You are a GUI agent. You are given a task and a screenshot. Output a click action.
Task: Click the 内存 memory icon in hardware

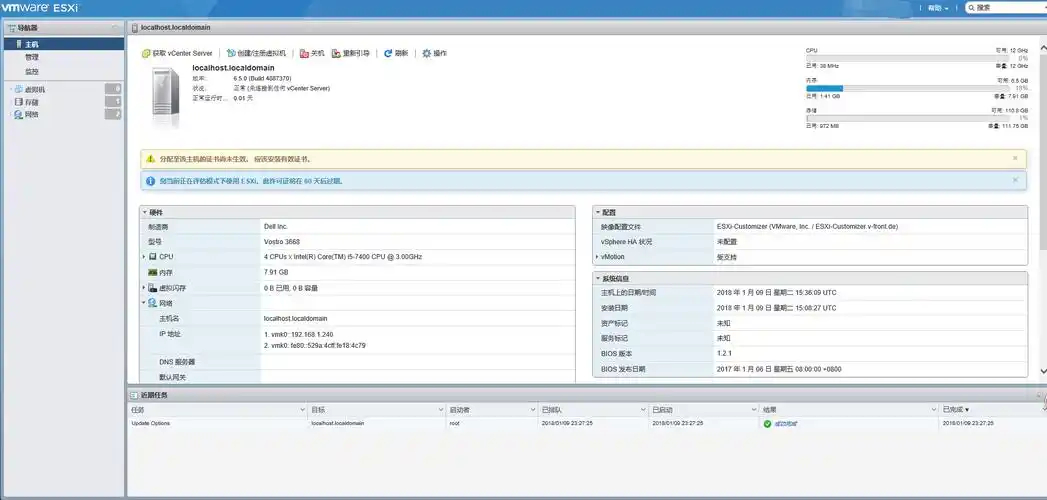[x=152, y=272]
